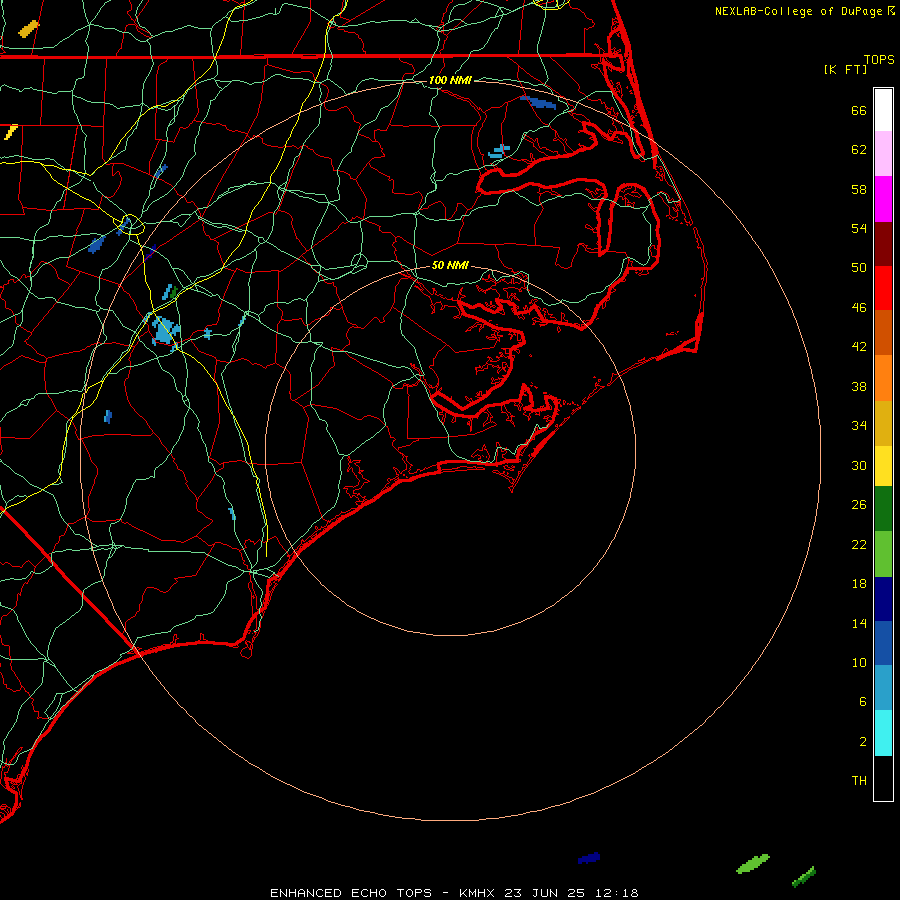The image size is (900, 900).
Task: Click the light green 22 kft swatch
Action: [x=883, y=554]
